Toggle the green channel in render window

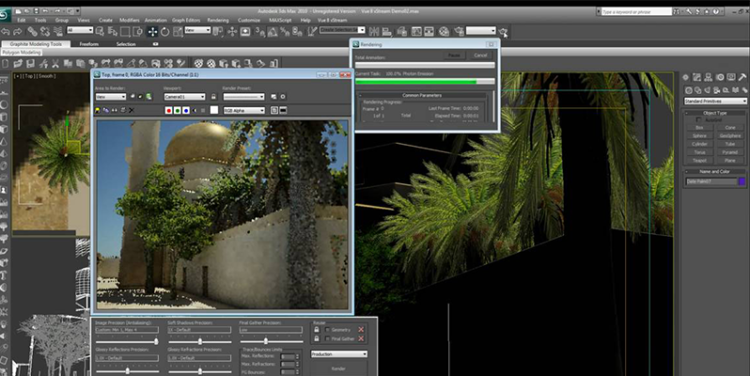pyautogui.click(x=177, y=111)
